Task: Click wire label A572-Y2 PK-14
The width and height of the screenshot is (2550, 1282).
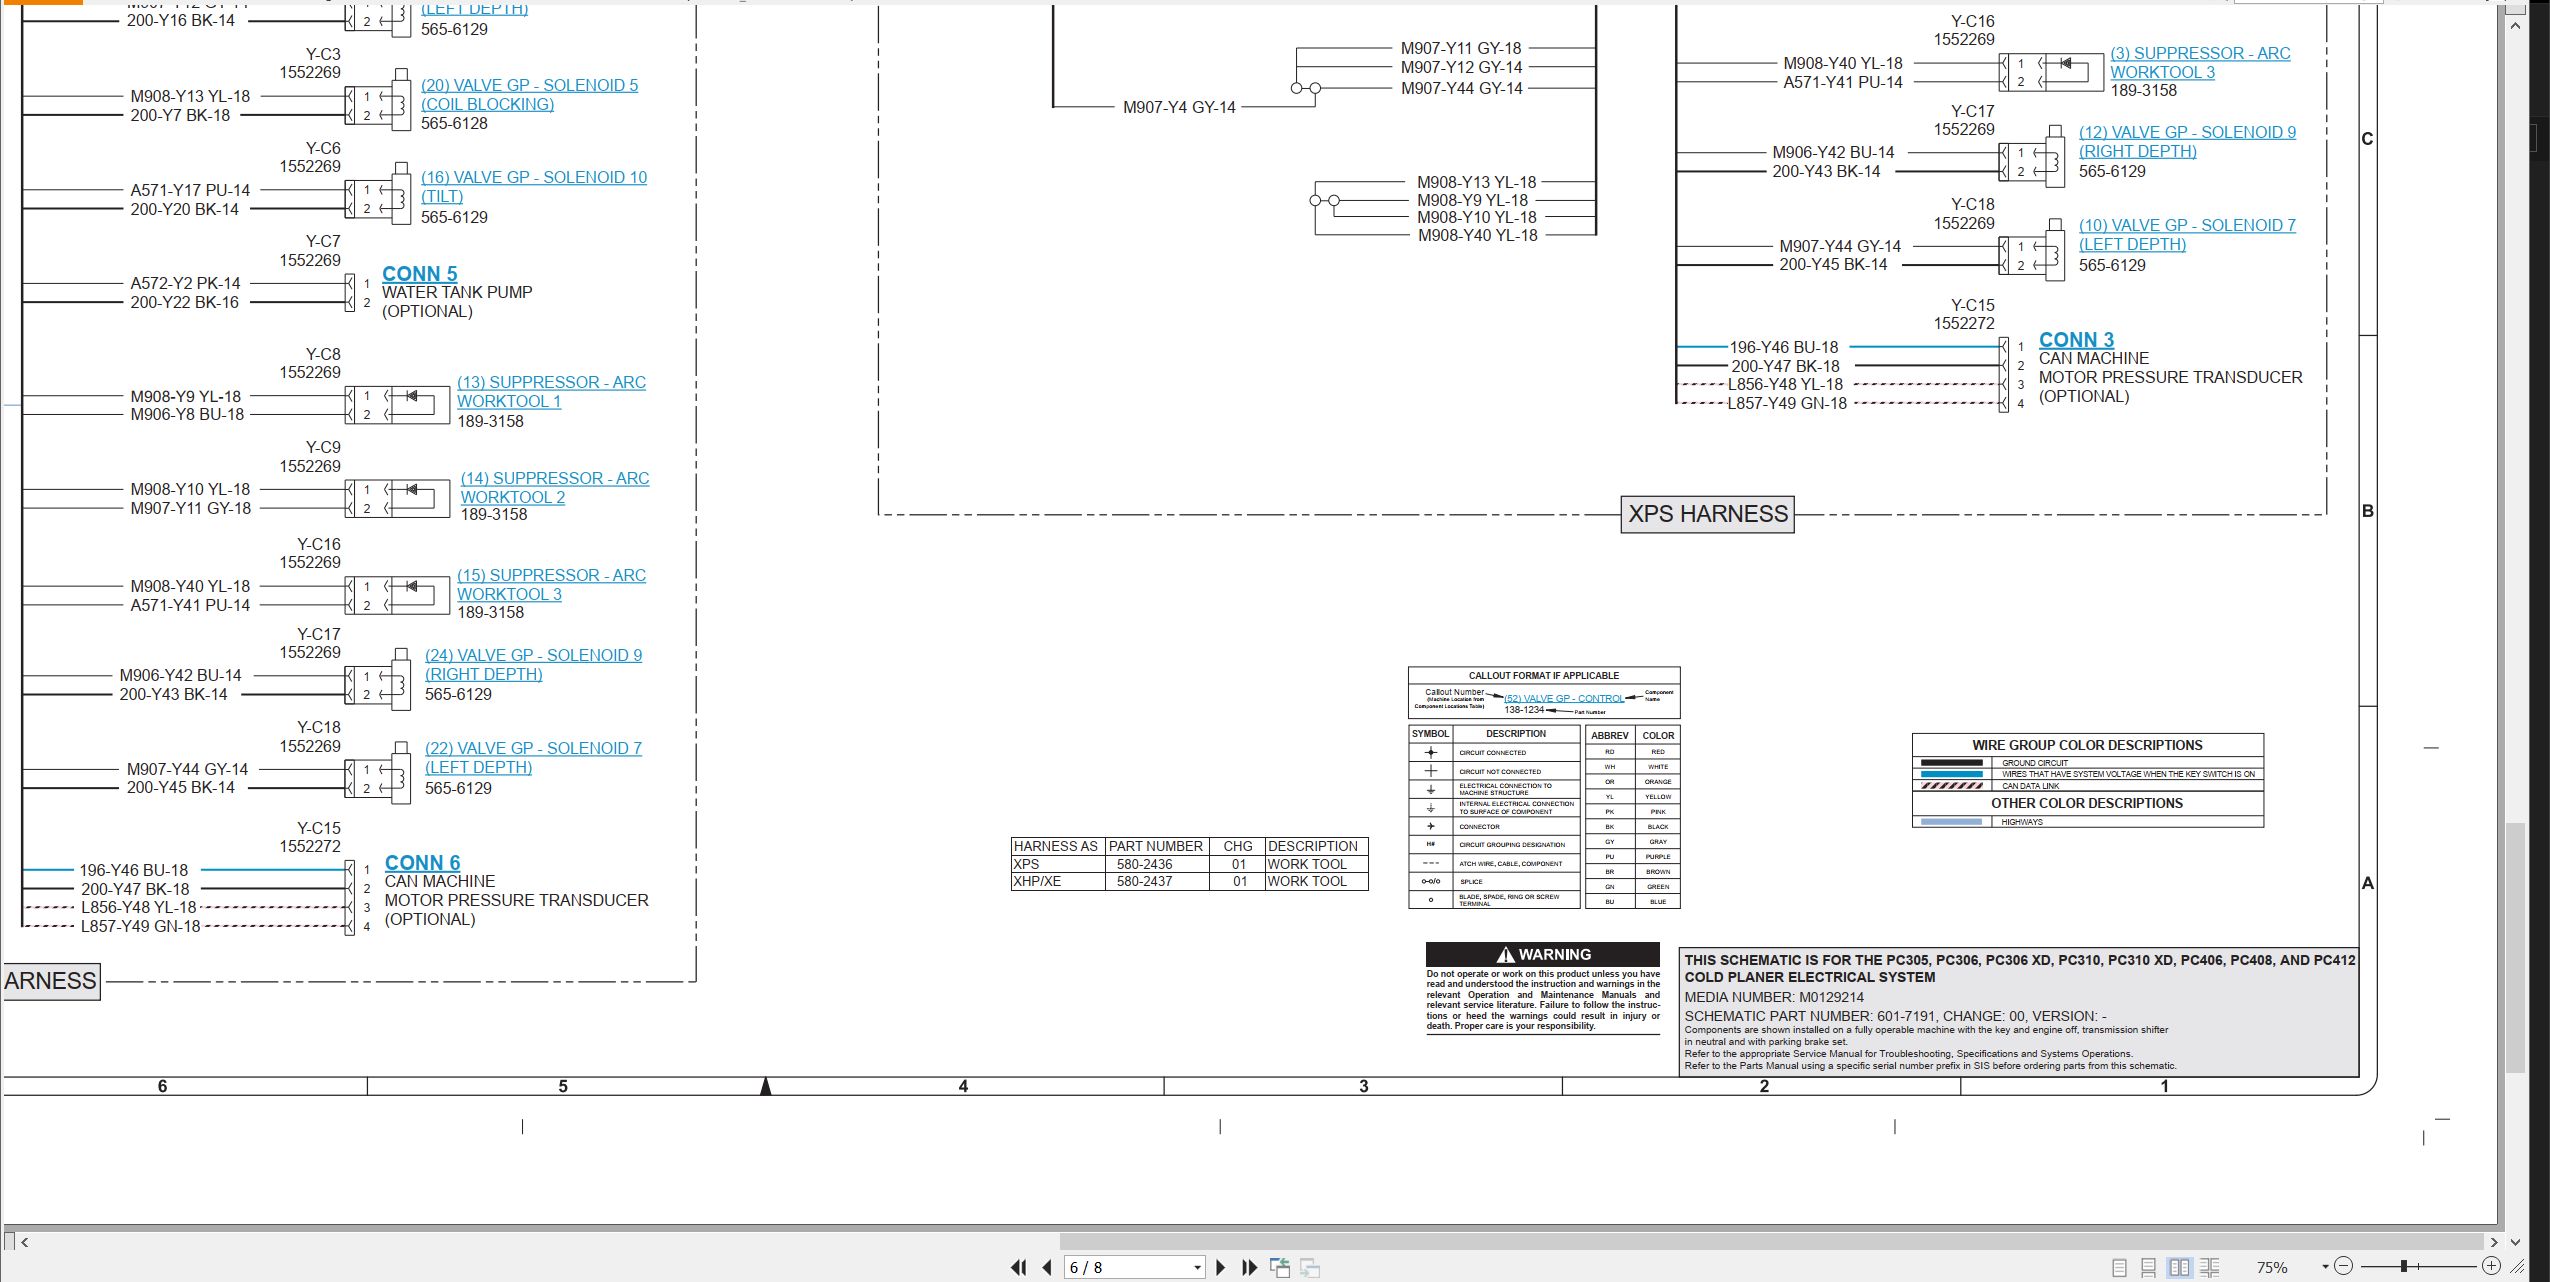Action: [x=185, y=283]
